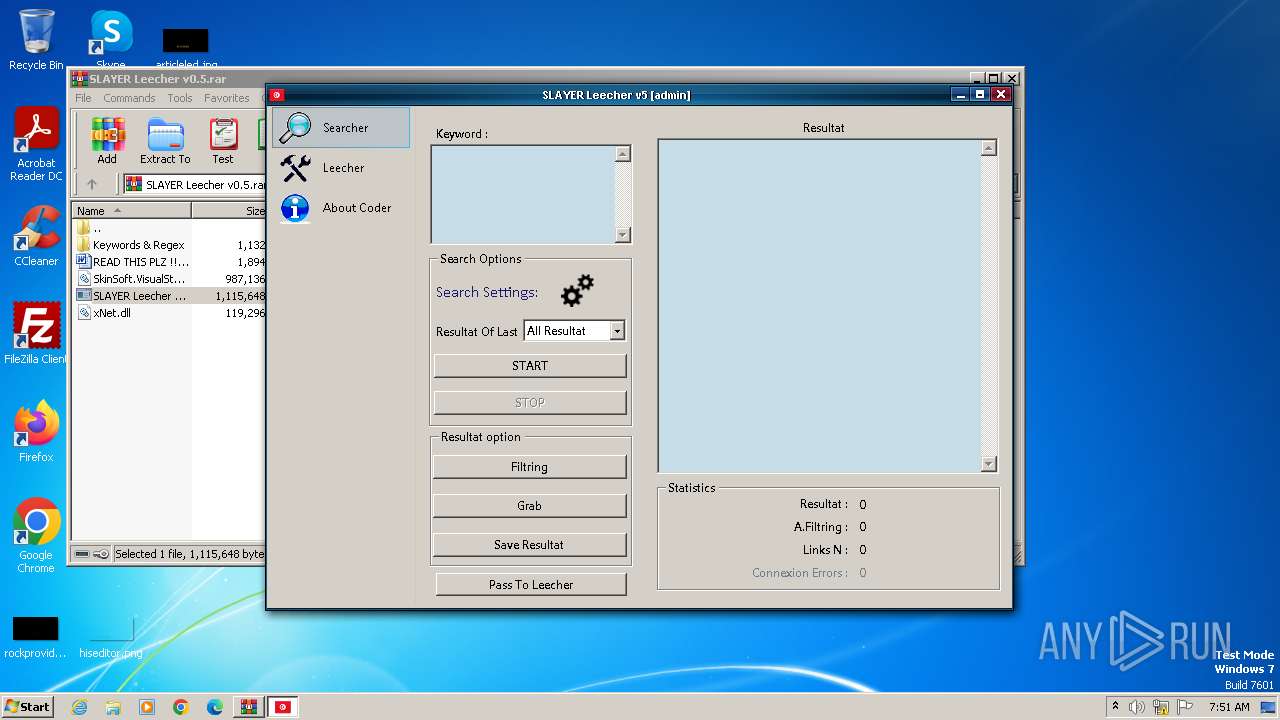Viewport: 1280px width, 720px height.
Task: Open Windows Media Player from taskbar
Action: [x=147, y=707]
